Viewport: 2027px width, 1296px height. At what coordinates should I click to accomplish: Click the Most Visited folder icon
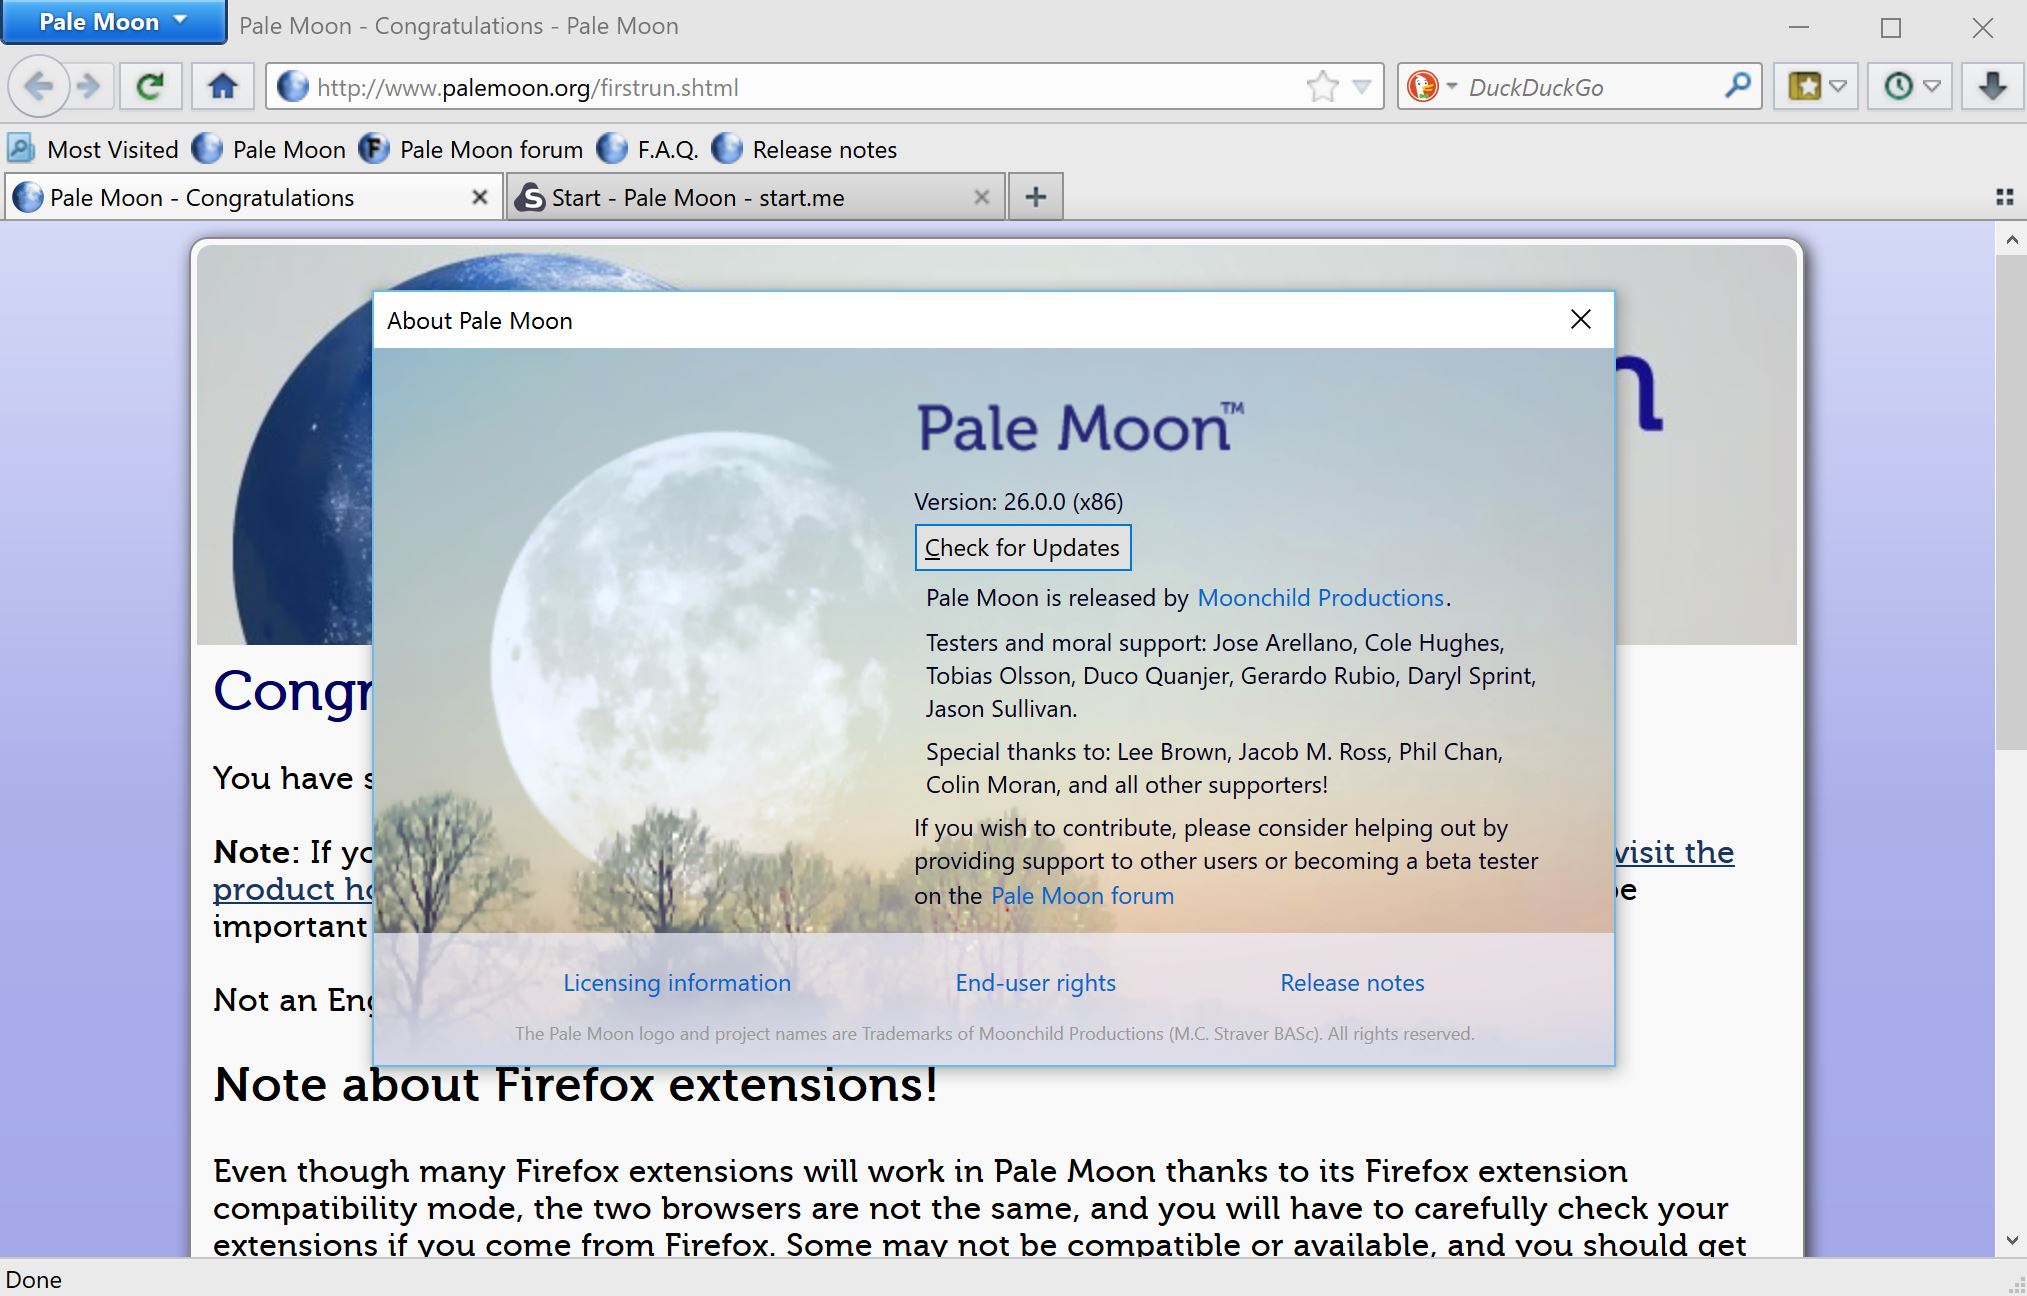click(x=21, y=149)
